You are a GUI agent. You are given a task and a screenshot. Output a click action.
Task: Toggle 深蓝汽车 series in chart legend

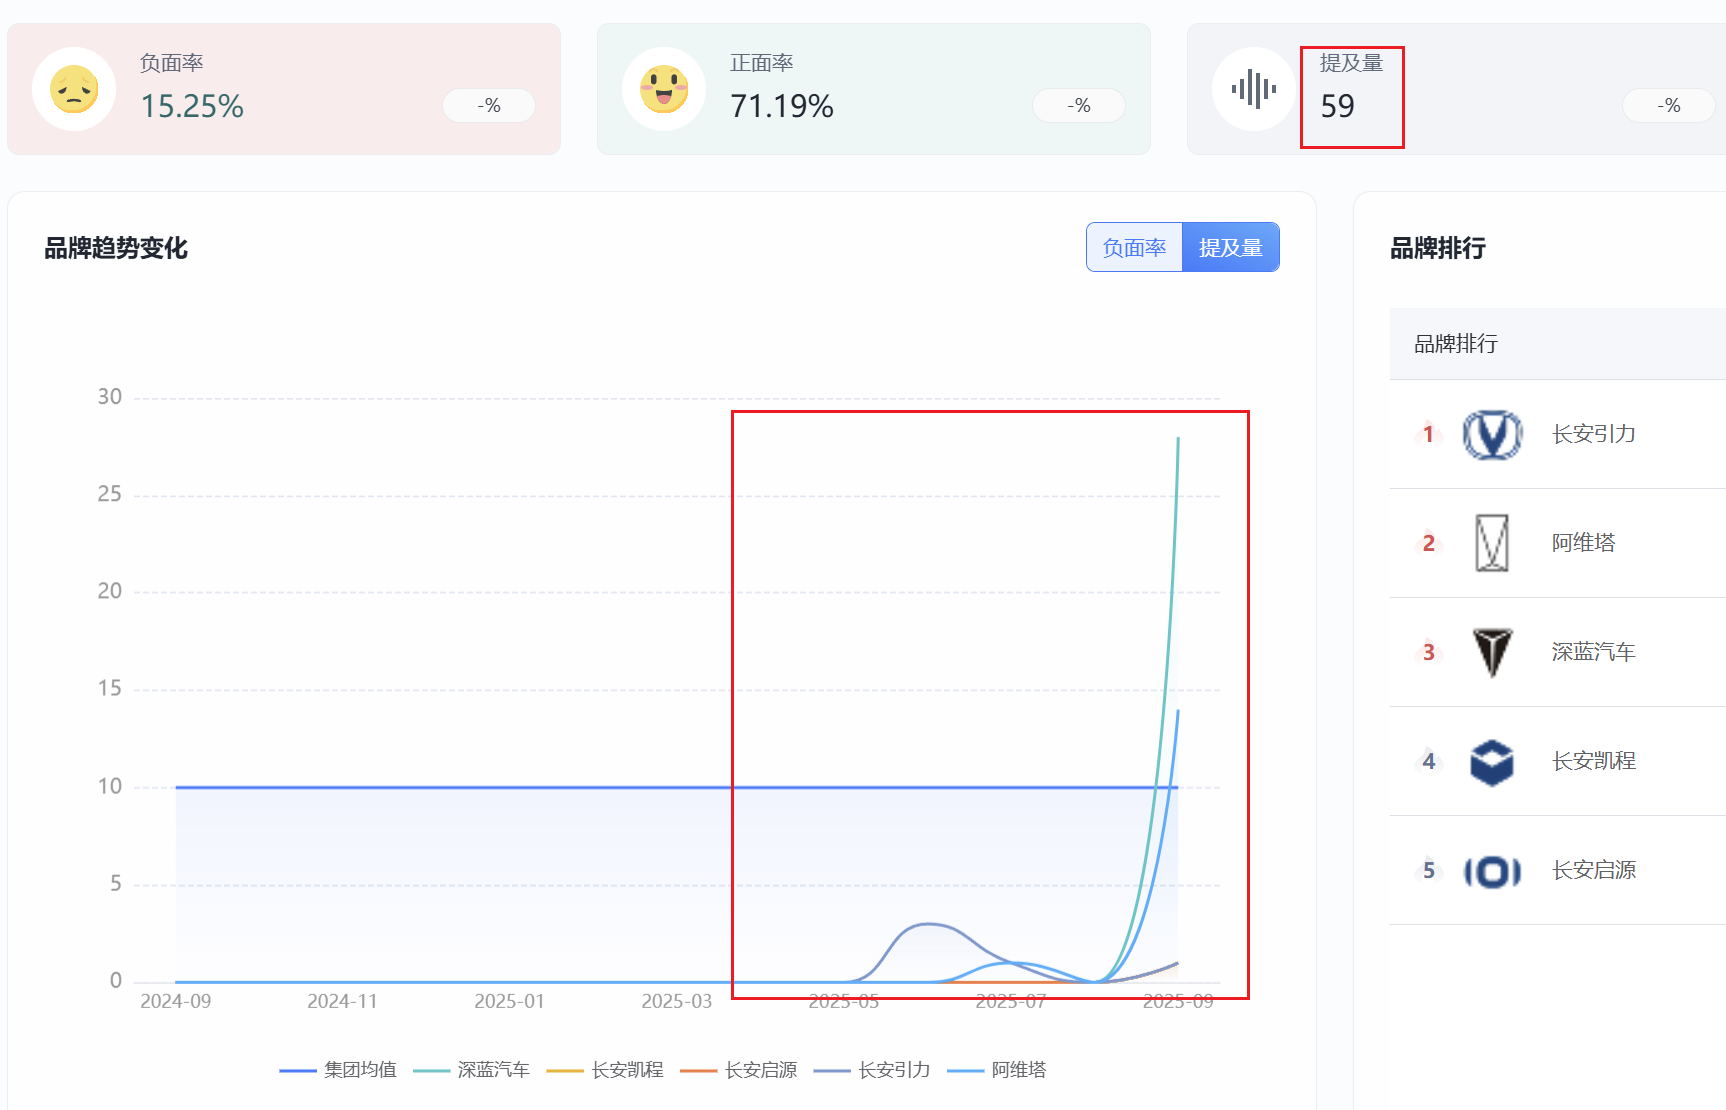click(472, 1070)
